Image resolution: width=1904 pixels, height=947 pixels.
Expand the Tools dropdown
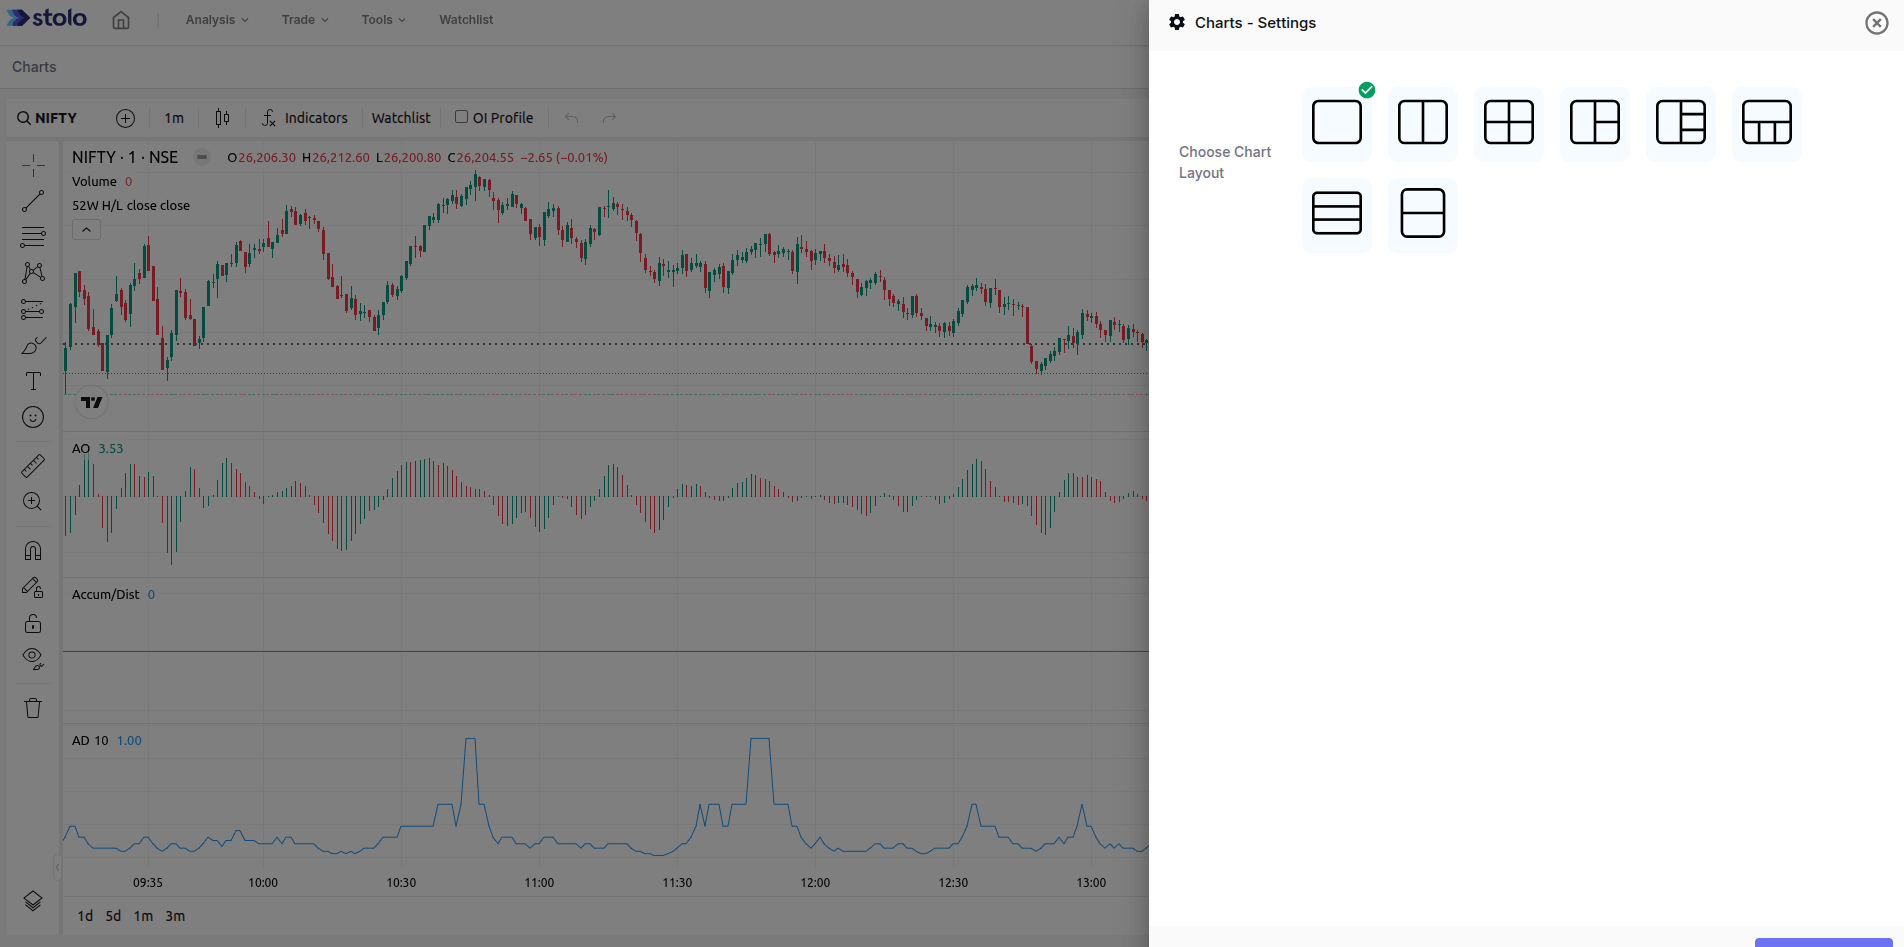point(382,19)
